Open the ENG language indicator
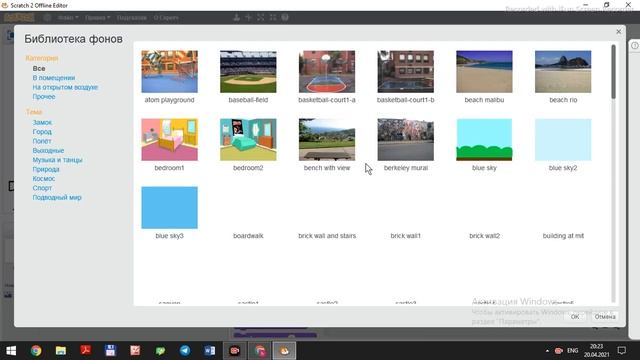The image size is (640, 360). click(x=573, y=351)
